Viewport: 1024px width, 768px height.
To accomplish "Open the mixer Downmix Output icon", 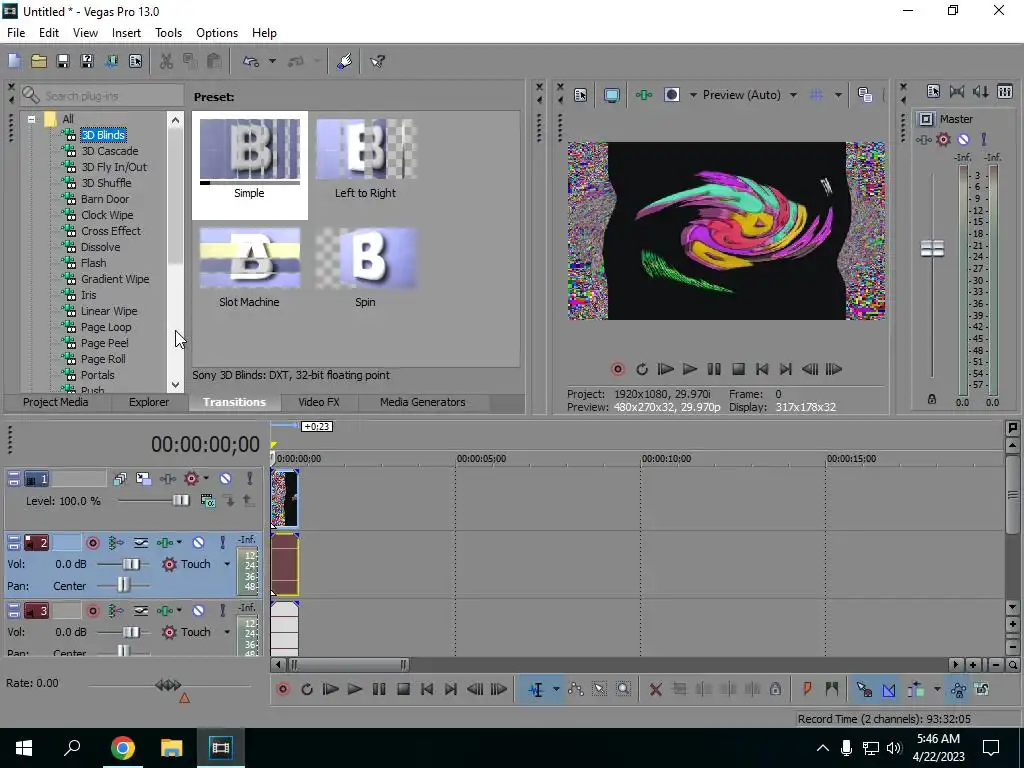I will pos(957,91).
